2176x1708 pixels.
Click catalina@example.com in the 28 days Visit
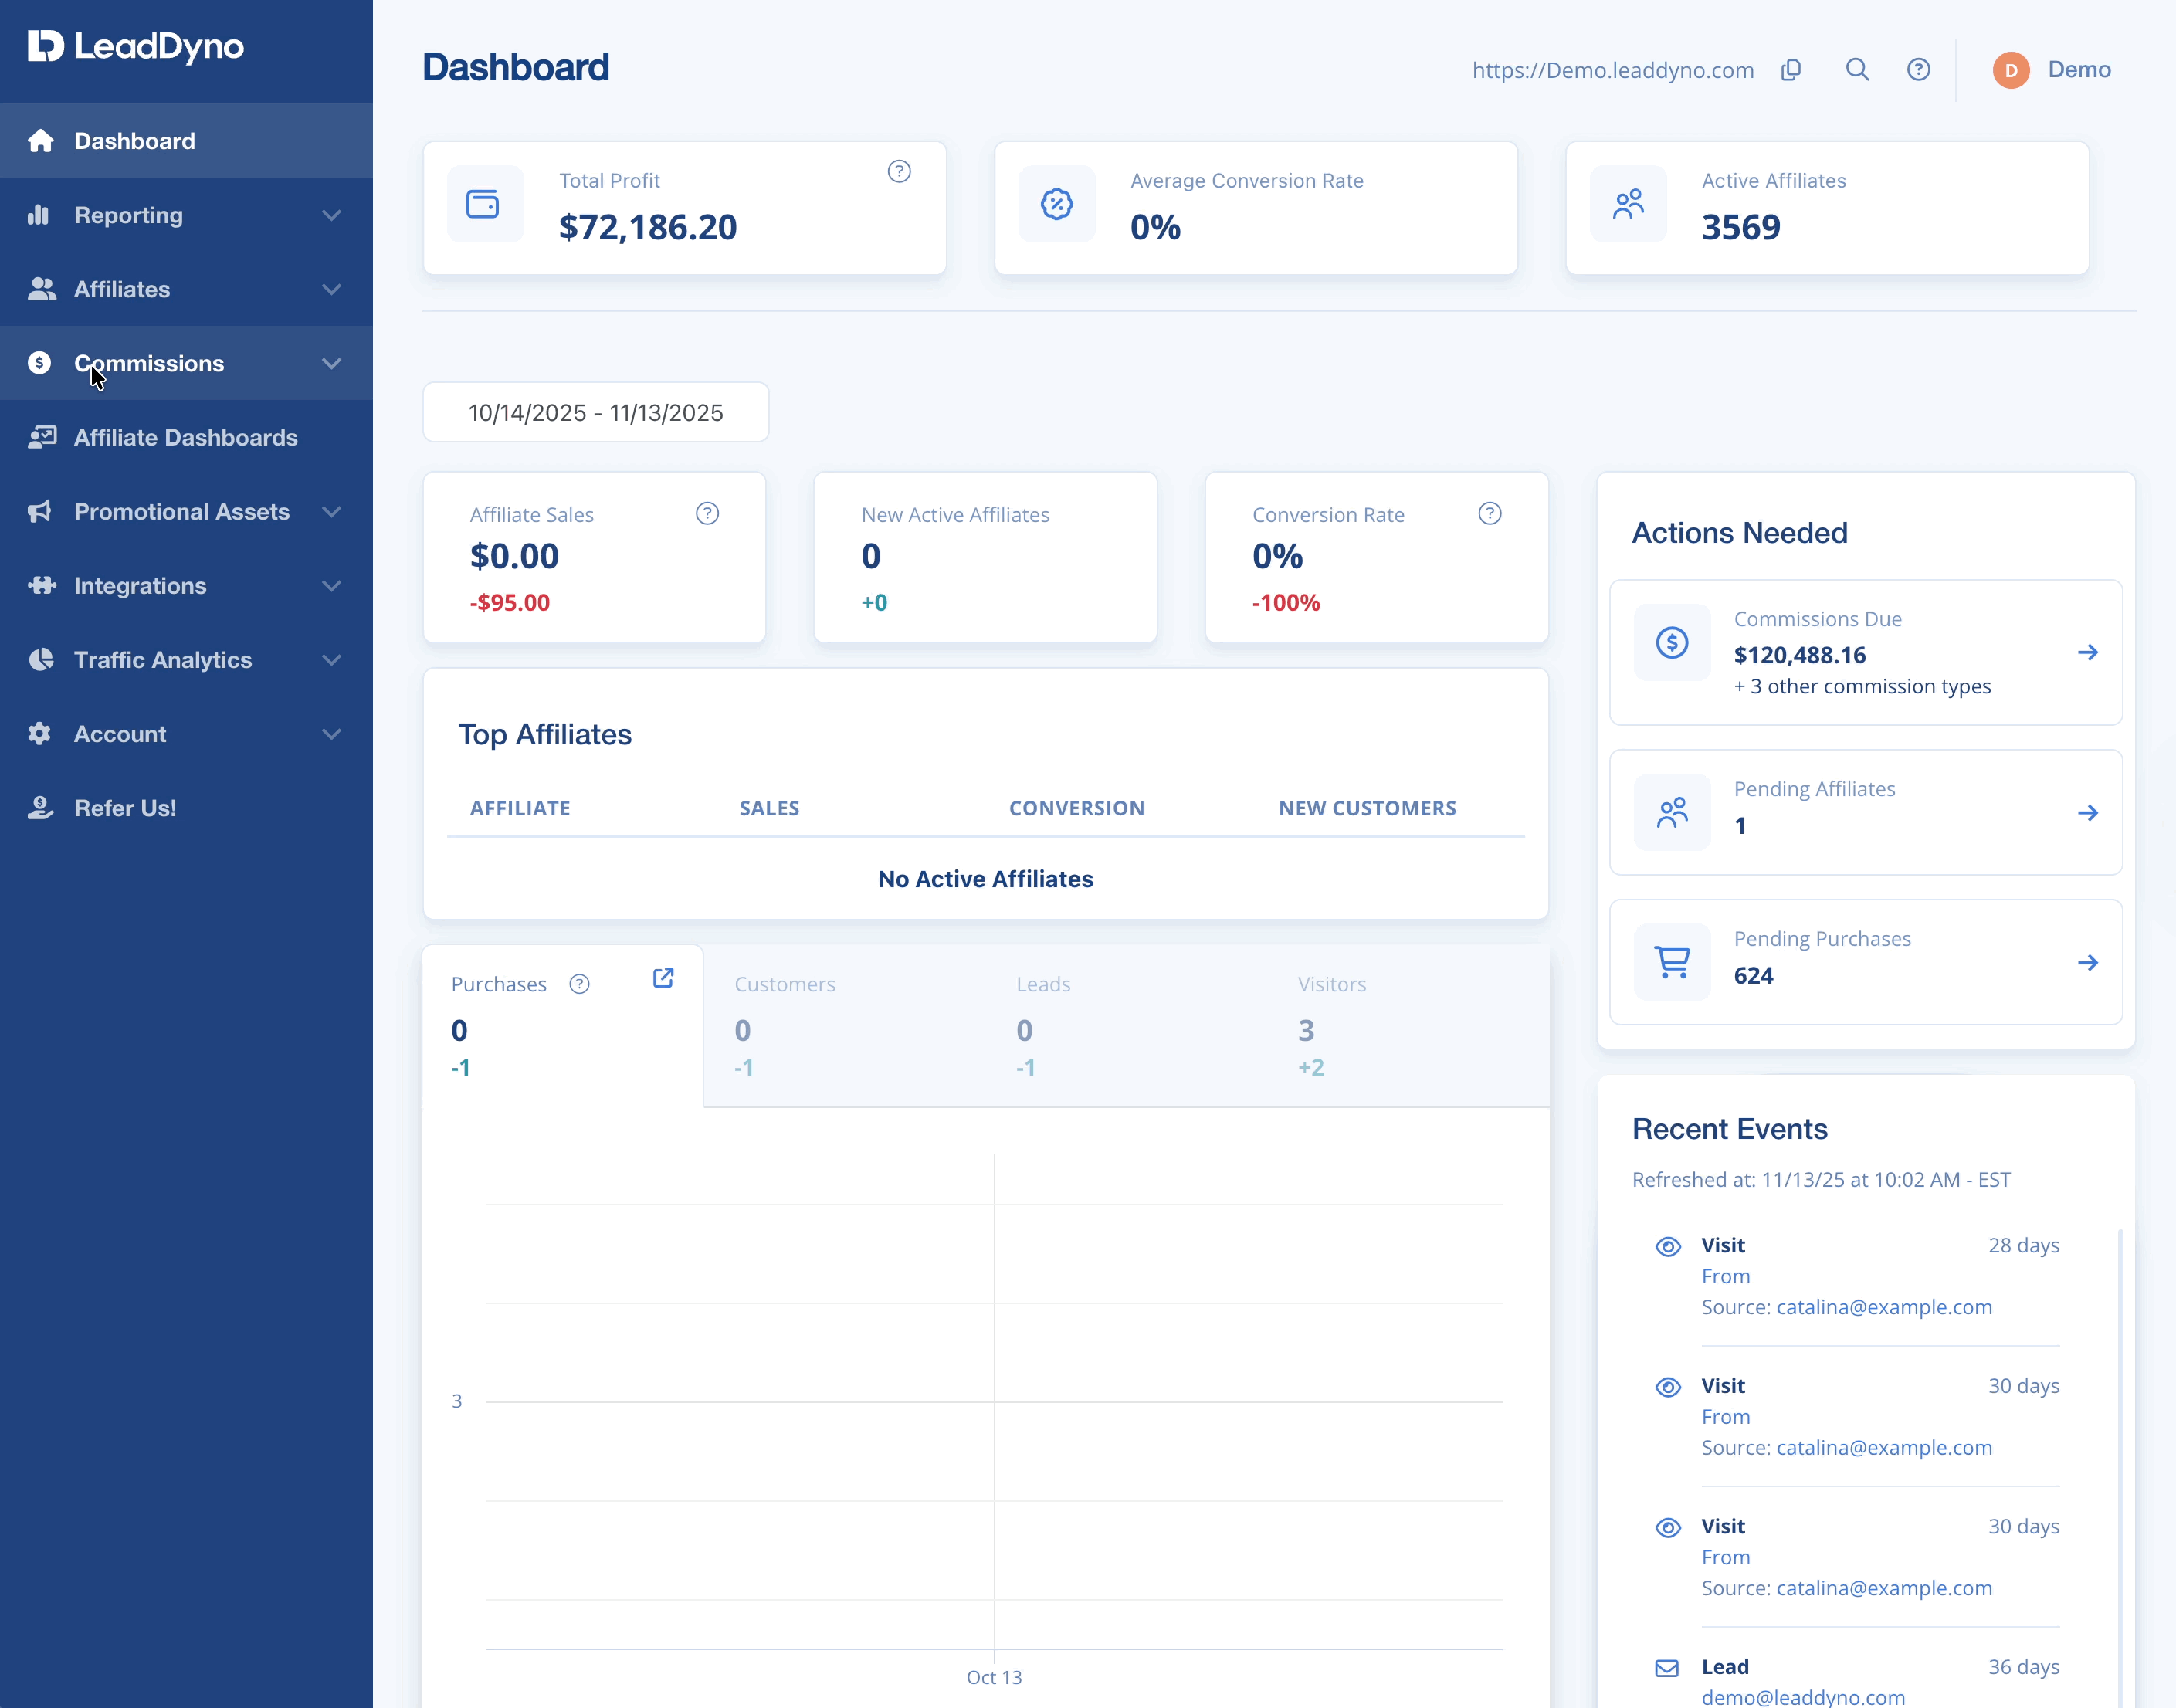(1884, 1307)
